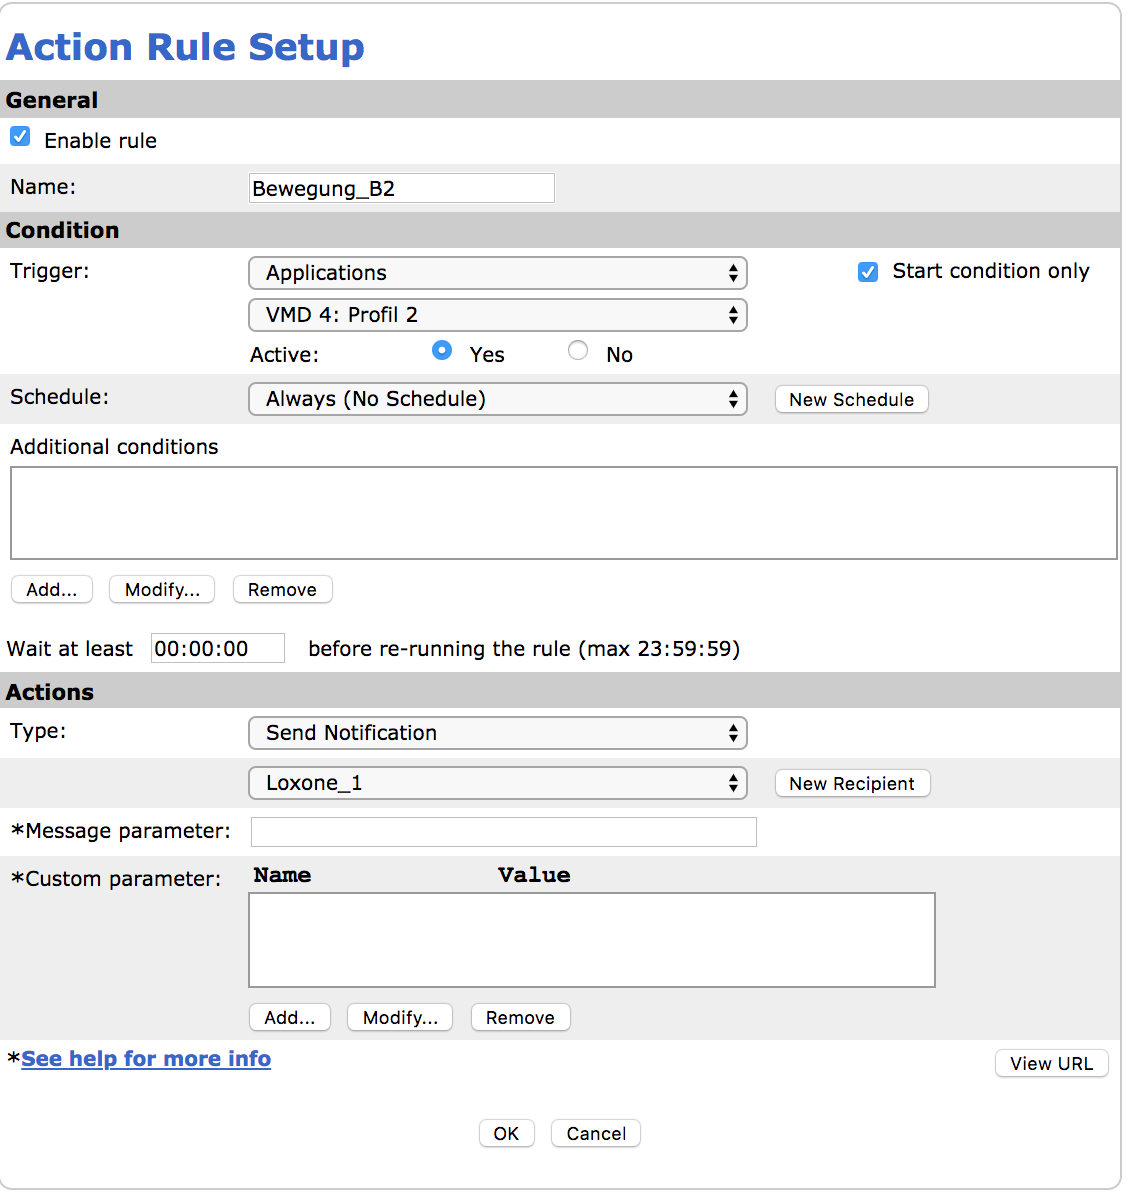Modify the selected custom parameter
Viewport: 1134px width, 1198px height.
click(400, 1018)
